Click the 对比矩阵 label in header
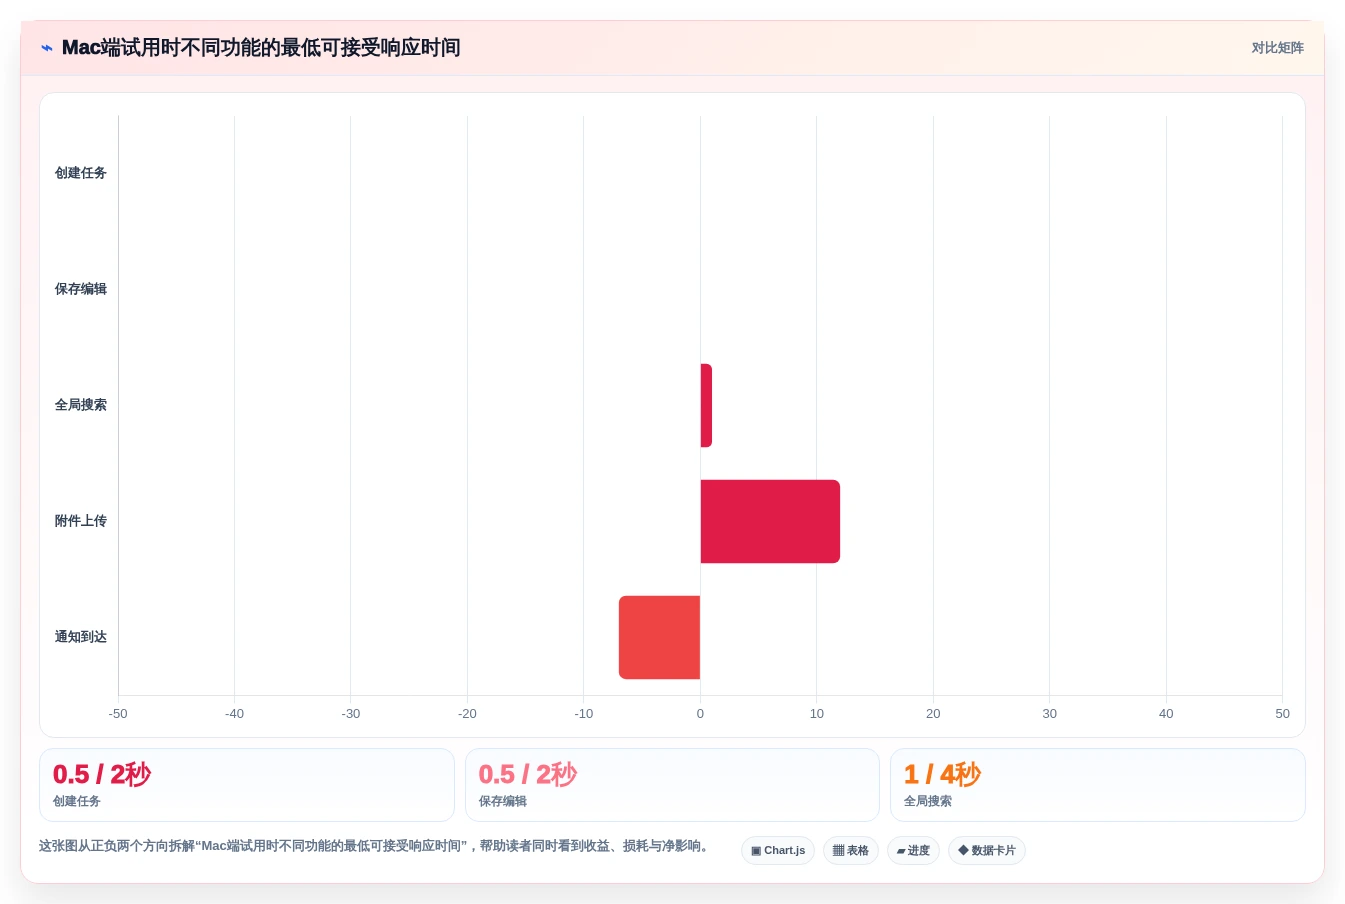 pos(1277,48)
